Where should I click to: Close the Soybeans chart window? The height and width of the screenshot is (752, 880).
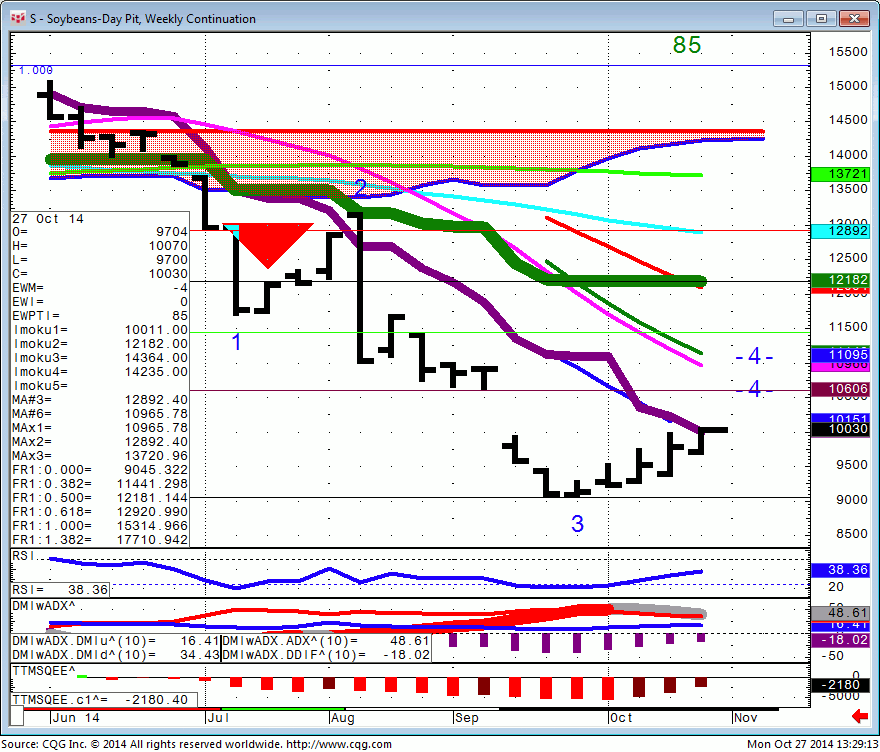854,19
